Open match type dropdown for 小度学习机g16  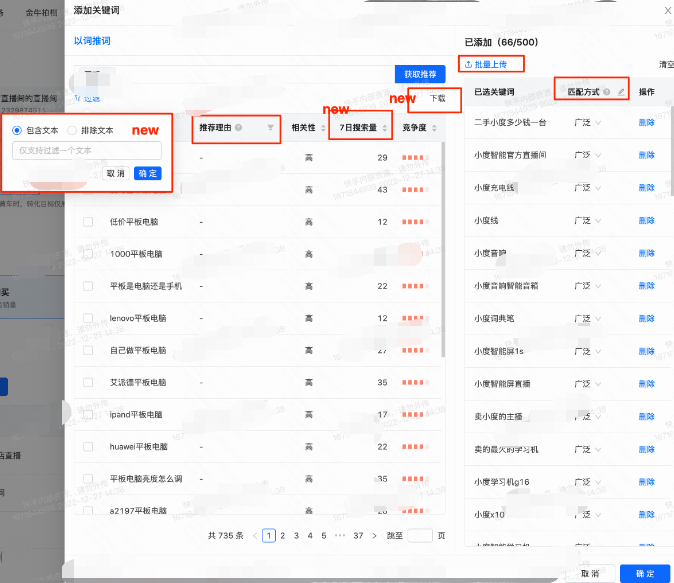(588, 482)
